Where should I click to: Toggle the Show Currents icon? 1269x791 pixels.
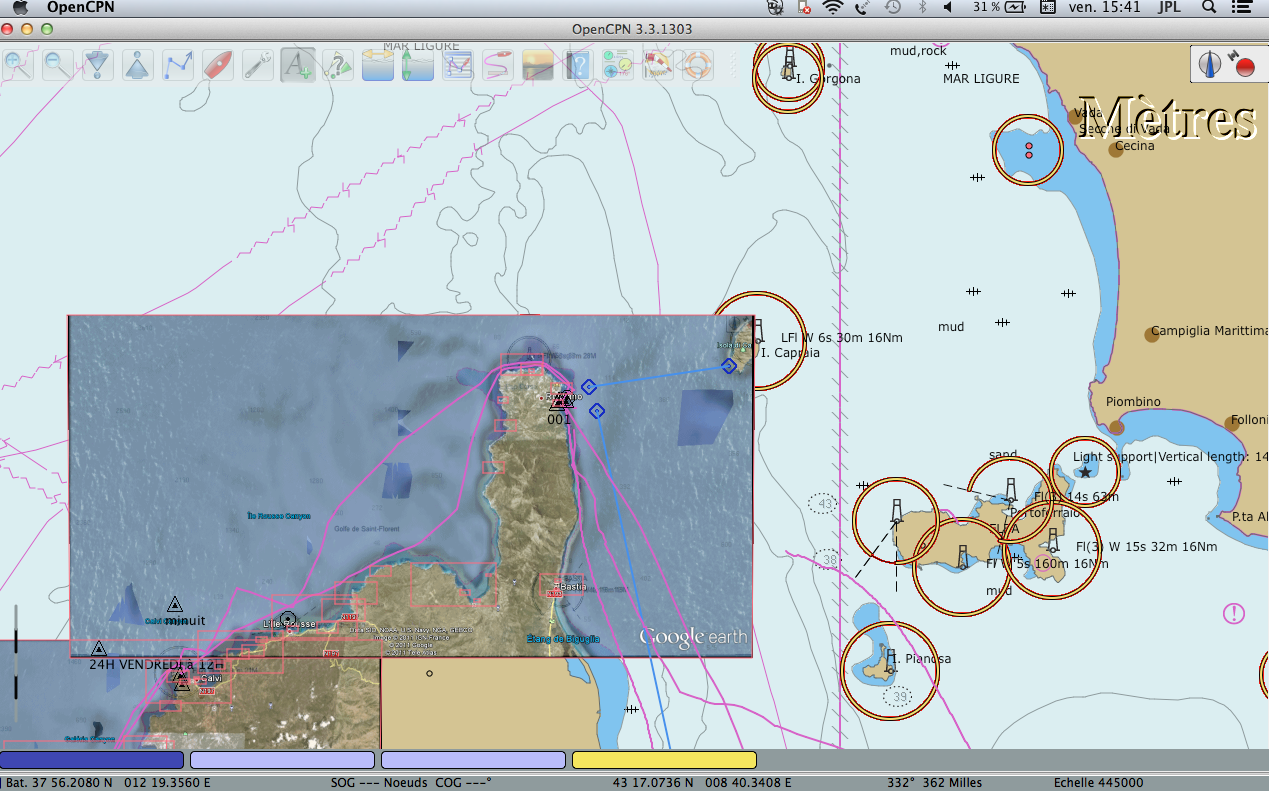tap(377, 66)
